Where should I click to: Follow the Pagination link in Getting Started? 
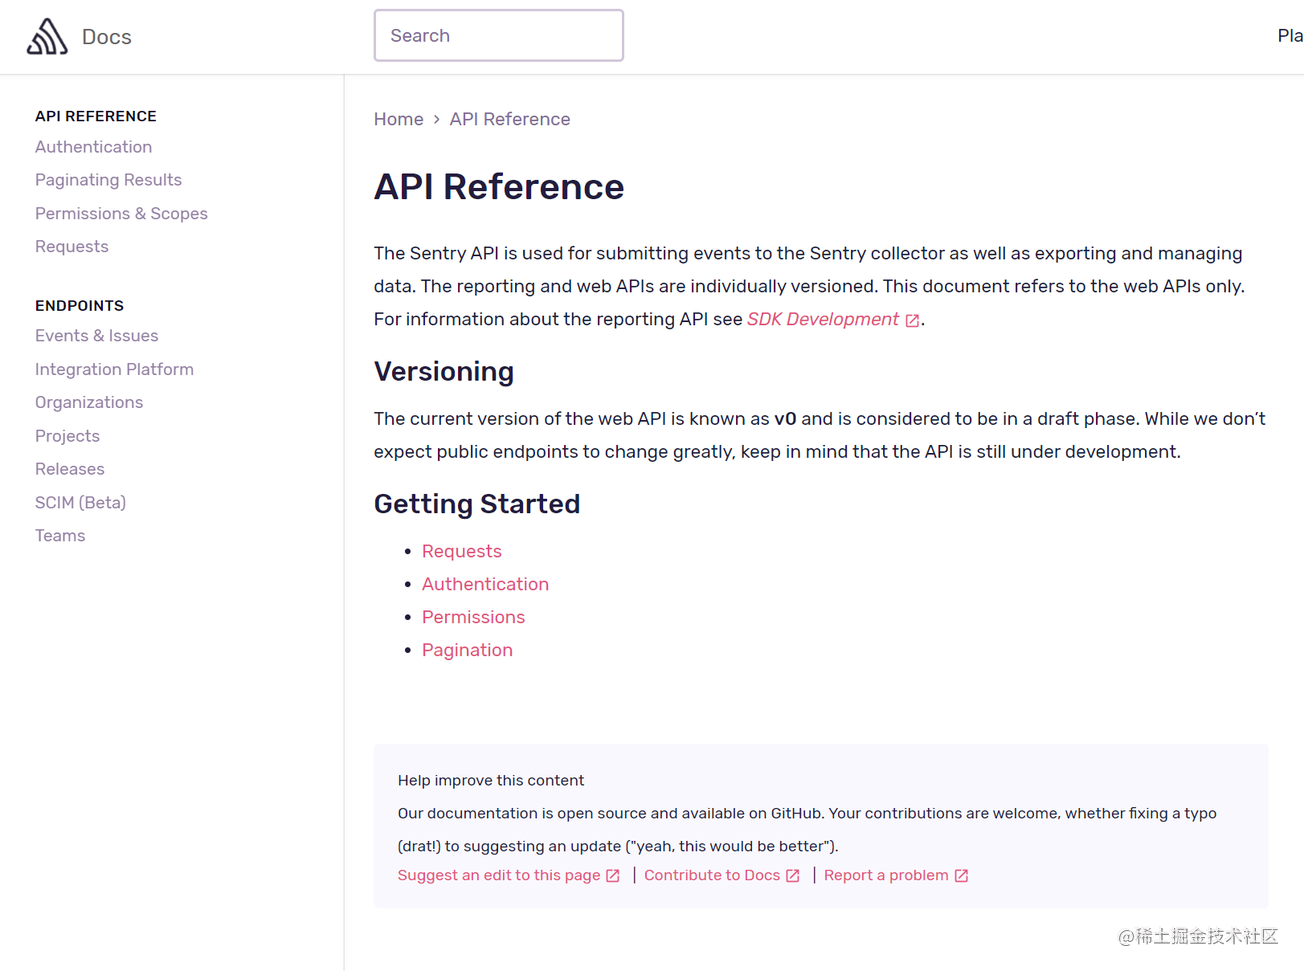[x=467, y=650]
